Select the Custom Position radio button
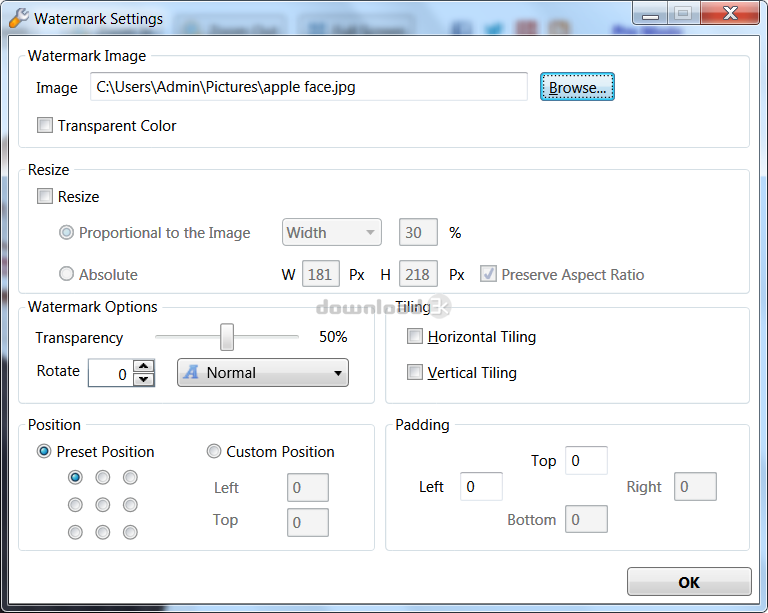Screen dimensions: 768x613 [x=214, y=452]
